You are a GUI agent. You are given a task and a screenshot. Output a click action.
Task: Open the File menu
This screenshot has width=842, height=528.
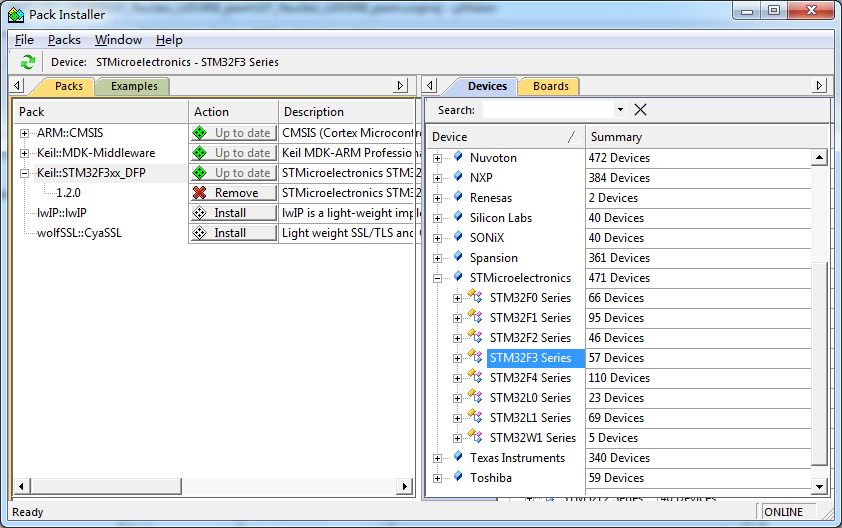click(x=24, y=40)
